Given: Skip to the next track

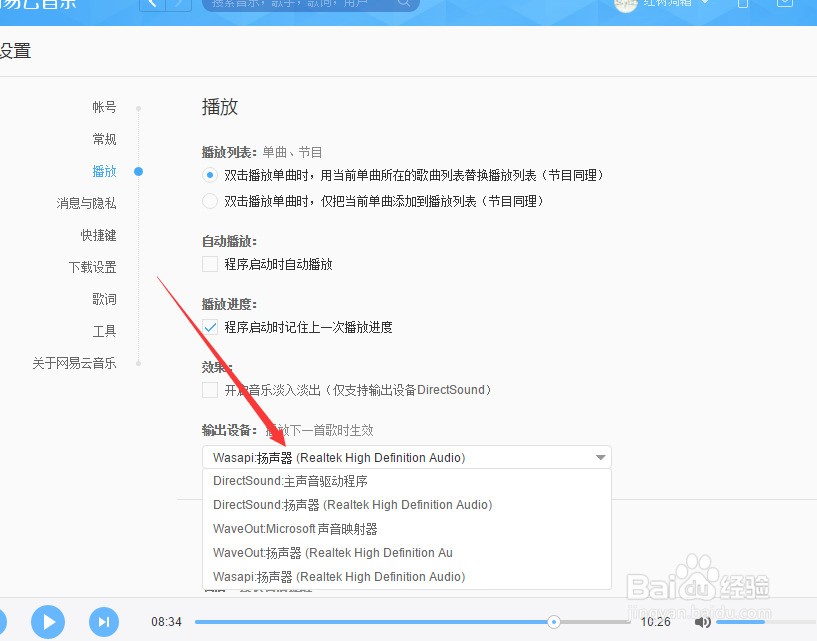Looking at the screenshot, I should point(104,622).
